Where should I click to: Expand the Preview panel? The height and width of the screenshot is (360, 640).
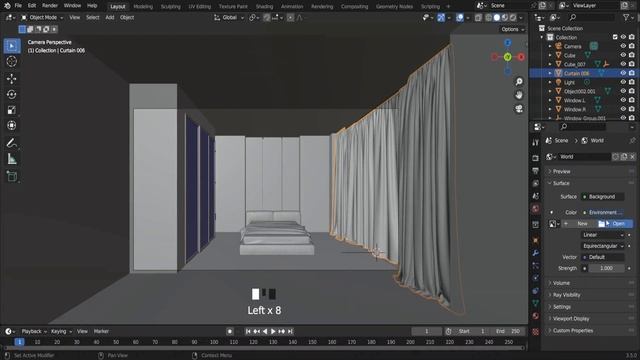[561, 171]
